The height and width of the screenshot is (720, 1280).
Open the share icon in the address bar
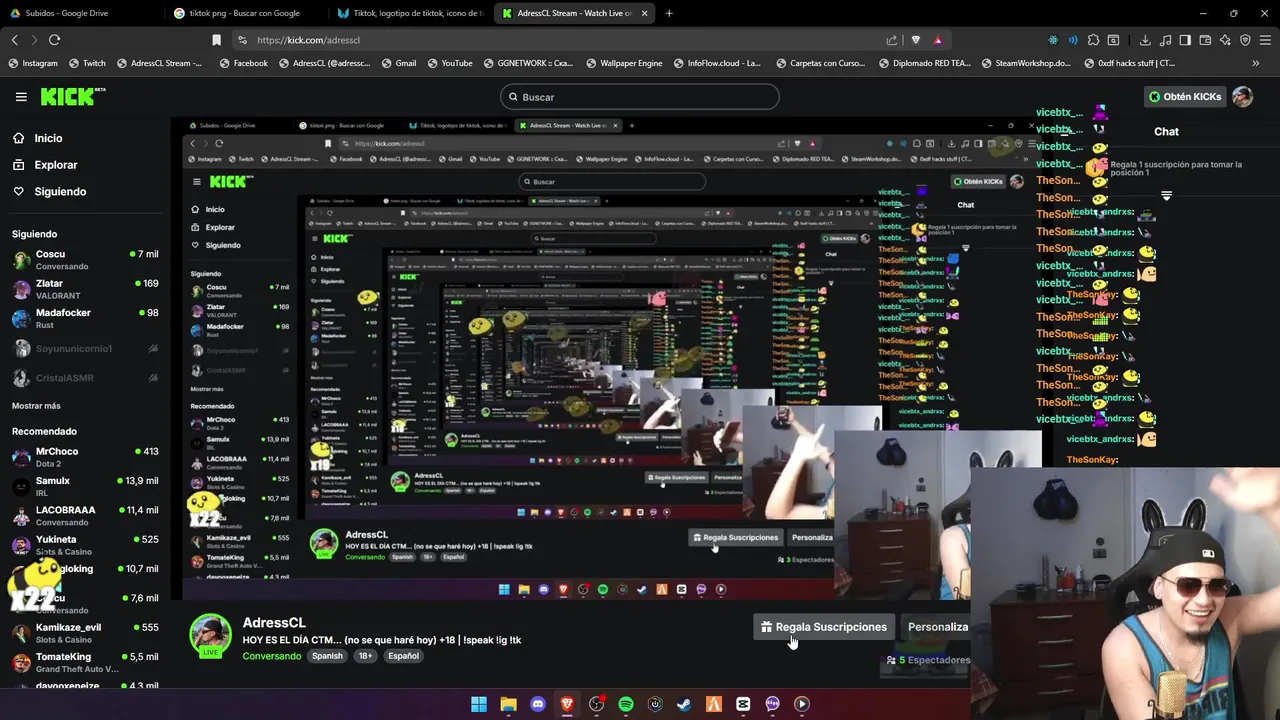(892, 40)
